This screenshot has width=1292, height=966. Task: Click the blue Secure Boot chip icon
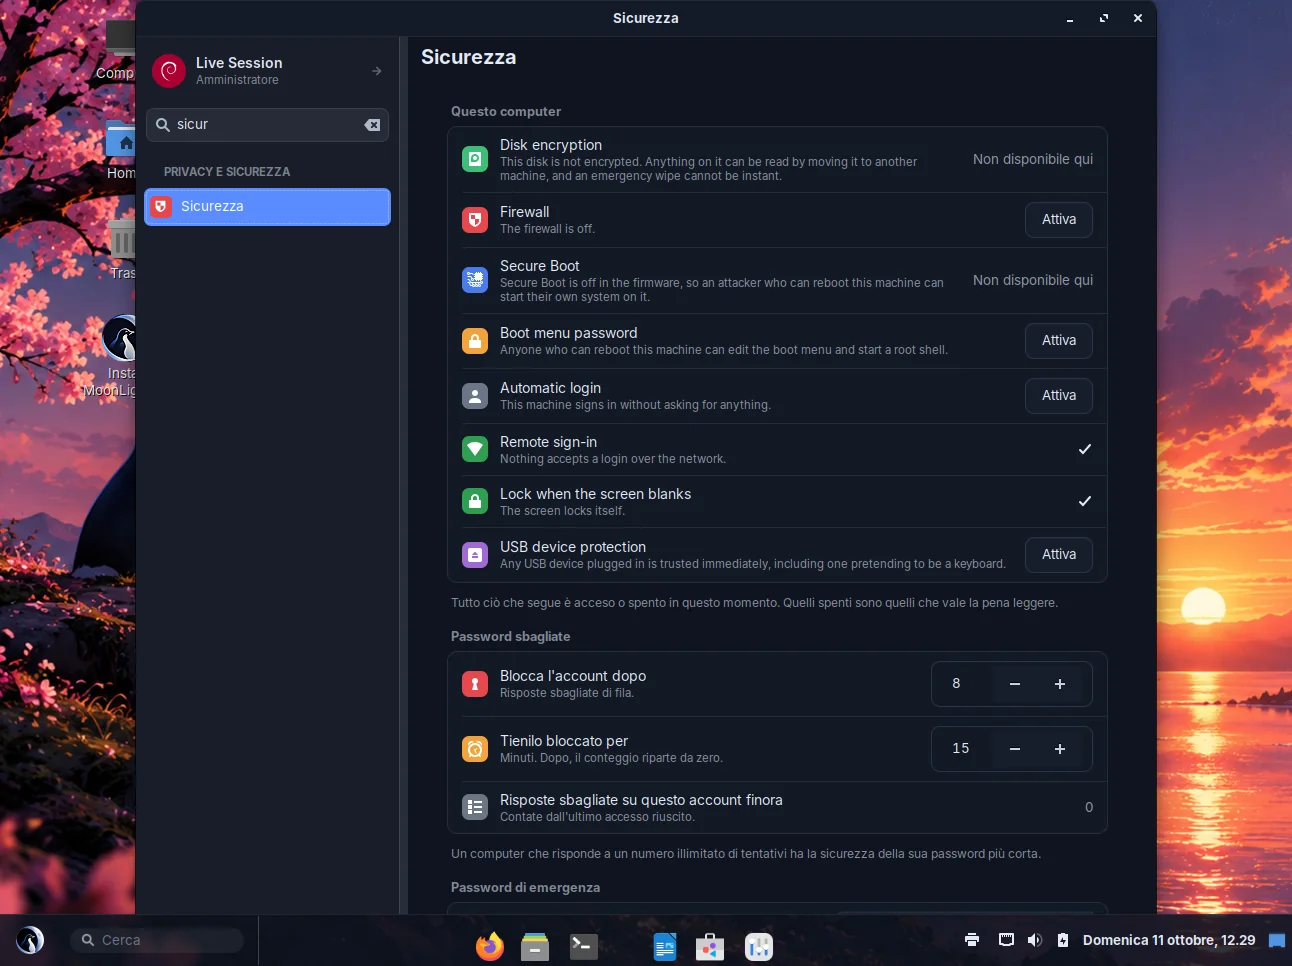475,280
